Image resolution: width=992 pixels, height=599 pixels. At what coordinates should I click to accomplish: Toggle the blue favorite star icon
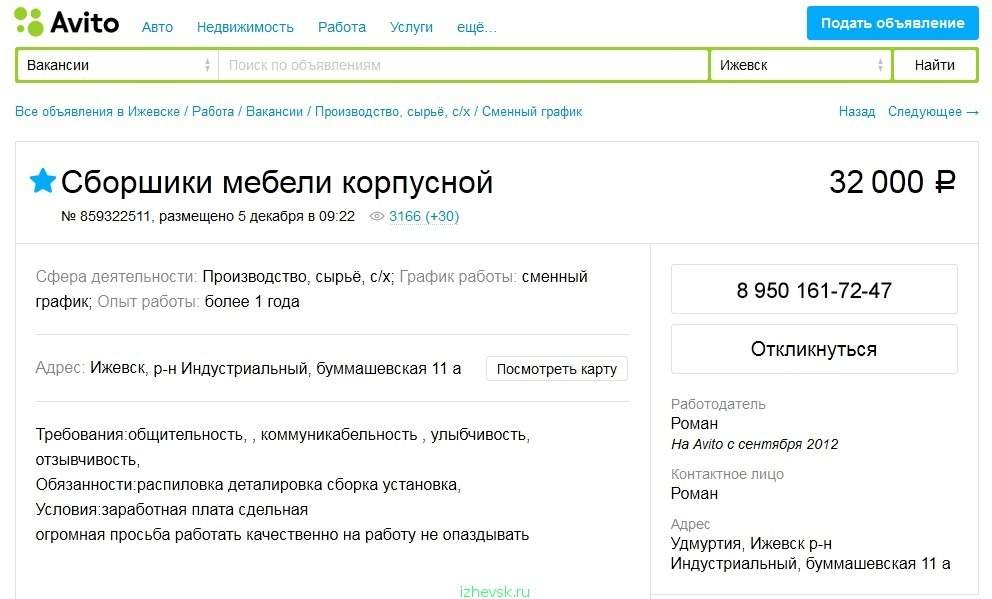click(43, 181)
